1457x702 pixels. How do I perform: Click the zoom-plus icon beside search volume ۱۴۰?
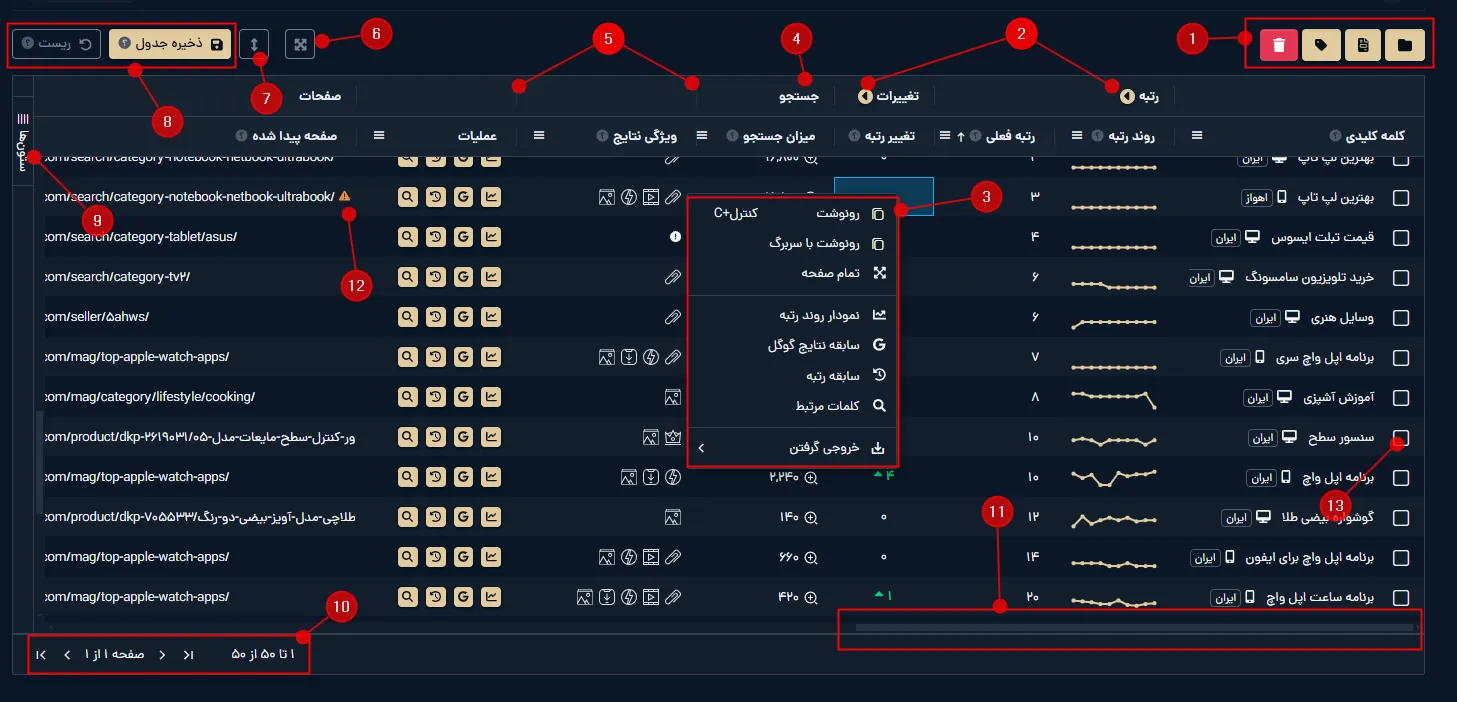811,518
